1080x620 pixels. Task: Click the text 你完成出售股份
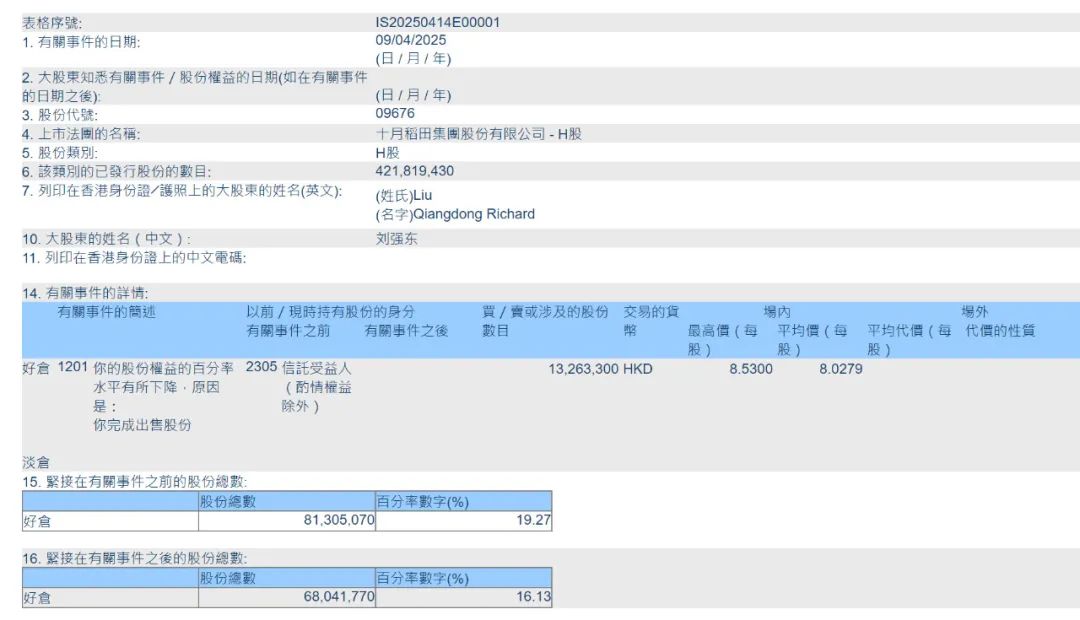click(x=142, y=425)
